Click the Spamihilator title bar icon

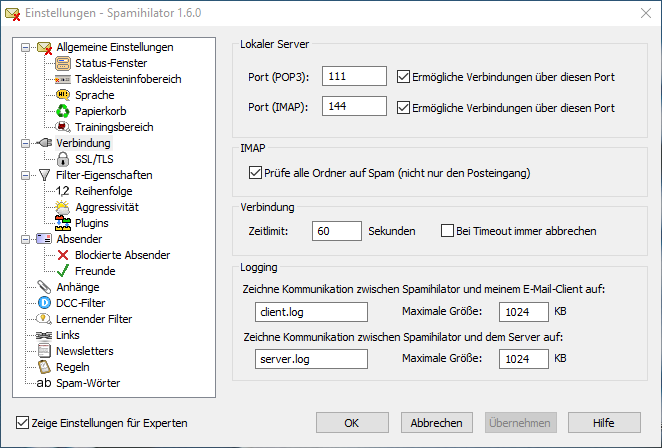coord(13,14)
